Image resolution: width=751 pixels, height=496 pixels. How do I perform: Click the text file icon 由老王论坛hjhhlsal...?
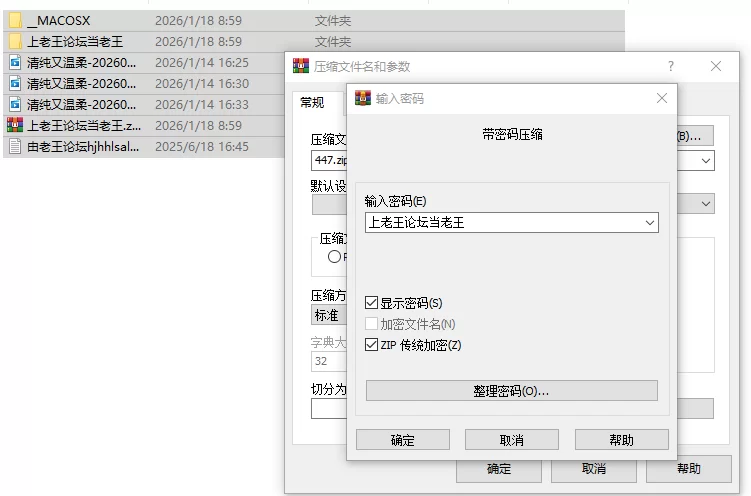pos(15,147)
